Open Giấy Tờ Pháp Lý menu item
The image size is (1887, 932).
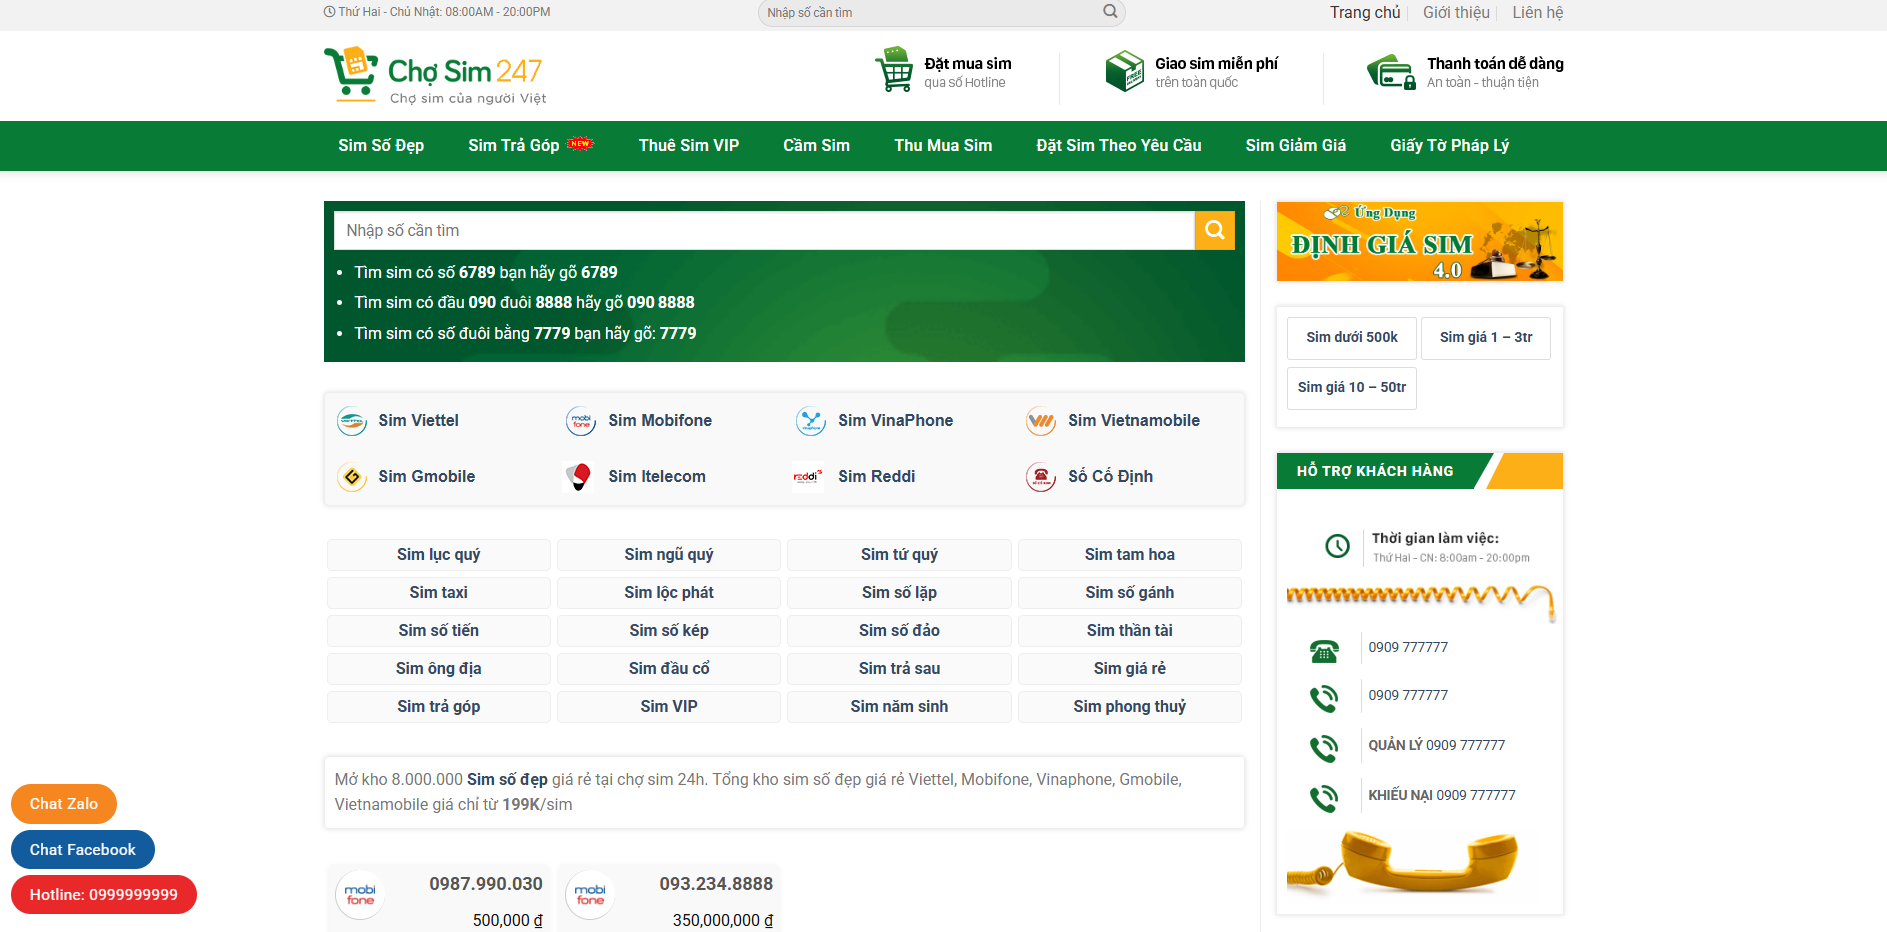pos(1450,146)
